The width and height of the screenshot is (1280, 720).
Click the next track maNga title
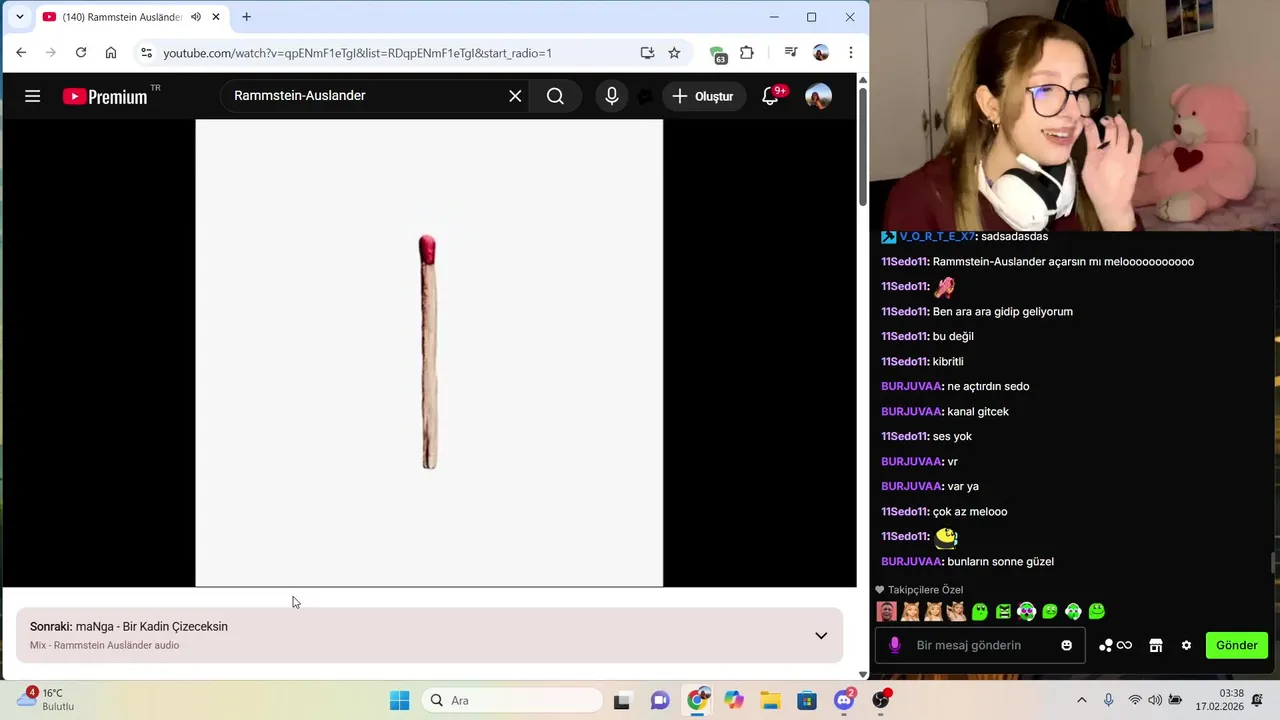coord(152,627)
